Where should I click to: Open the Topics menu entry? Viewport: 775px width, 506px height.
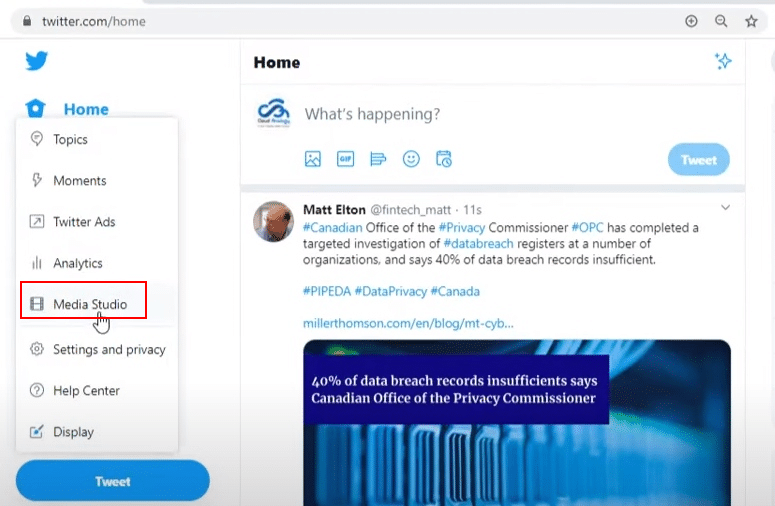[97, 139]
